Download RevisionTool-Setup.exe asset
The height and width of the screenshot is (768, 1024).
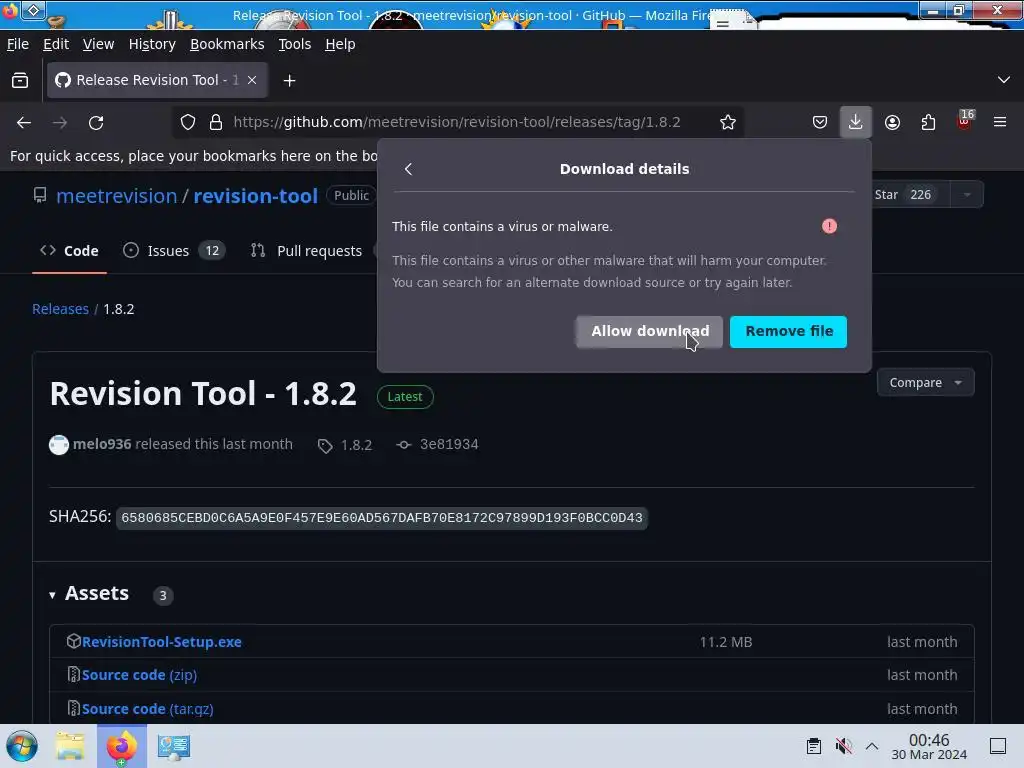pyautogui.click(x=161, y=642)
